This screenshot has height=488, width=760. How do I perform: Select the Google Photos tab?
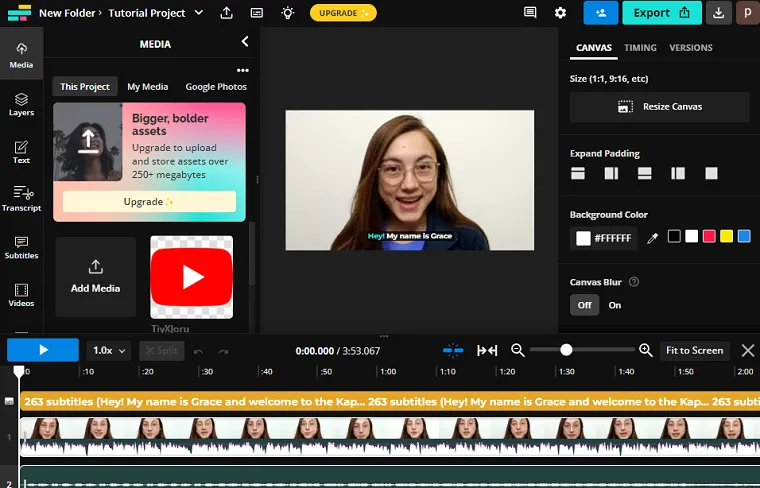pos(216,87)
